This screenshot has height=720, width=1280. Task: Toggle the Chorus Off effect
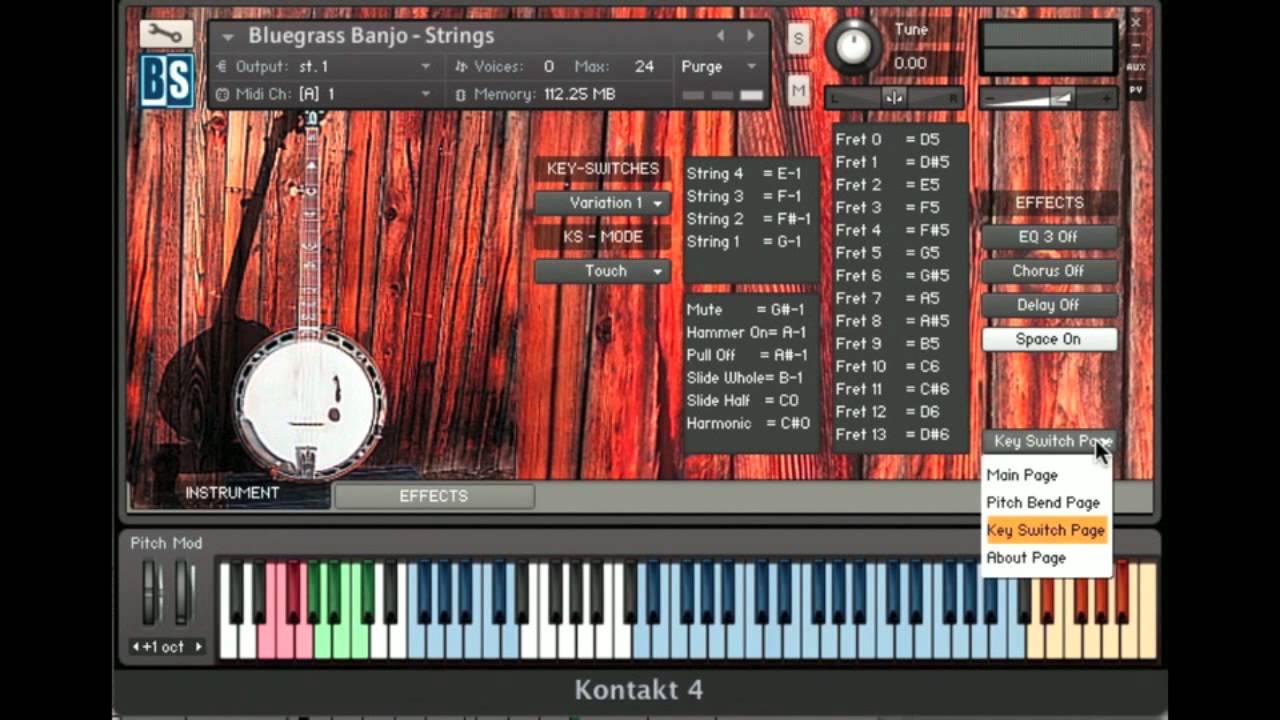click(x=1048, y=271)
